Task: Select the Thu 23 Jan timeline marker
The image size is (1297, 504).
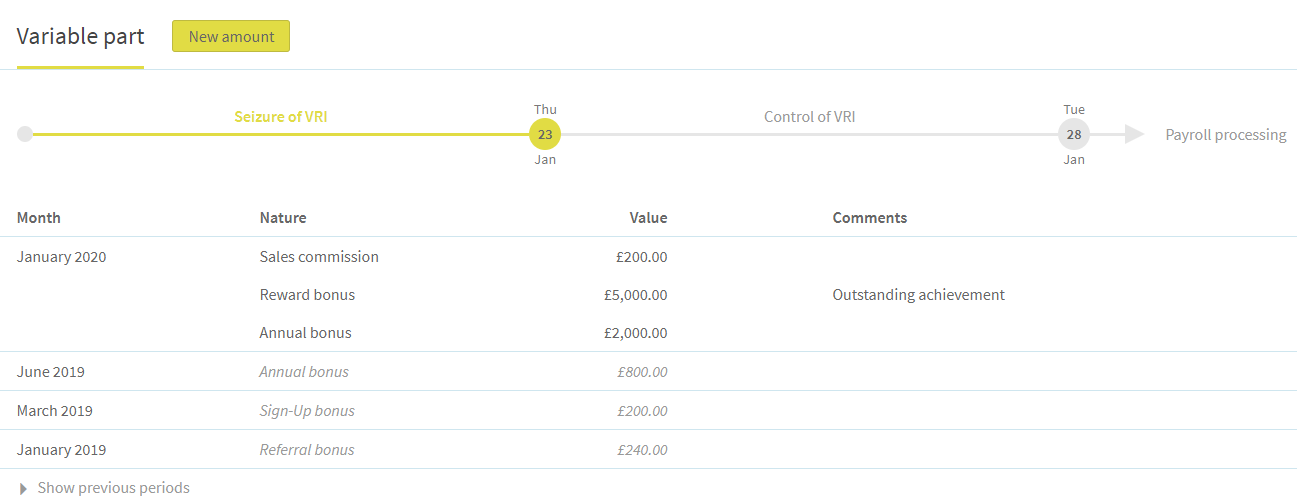Action: pos(545,134)
